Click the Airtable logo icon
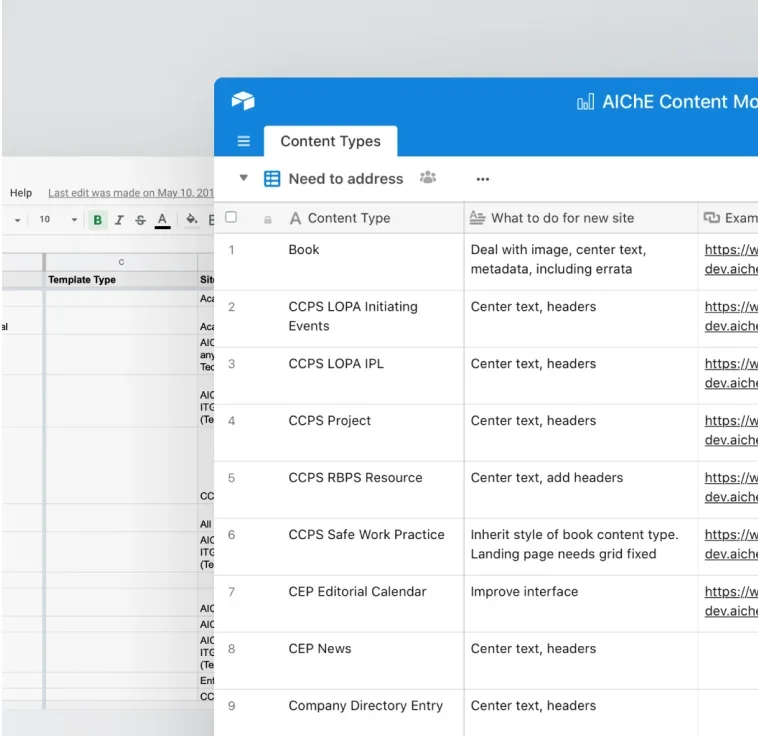758x736 pixels. tap(243, 101)
